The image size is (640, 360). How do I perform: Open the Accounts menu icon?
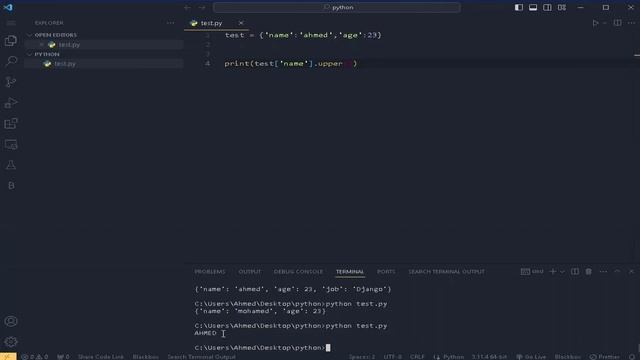pos(11,321)
